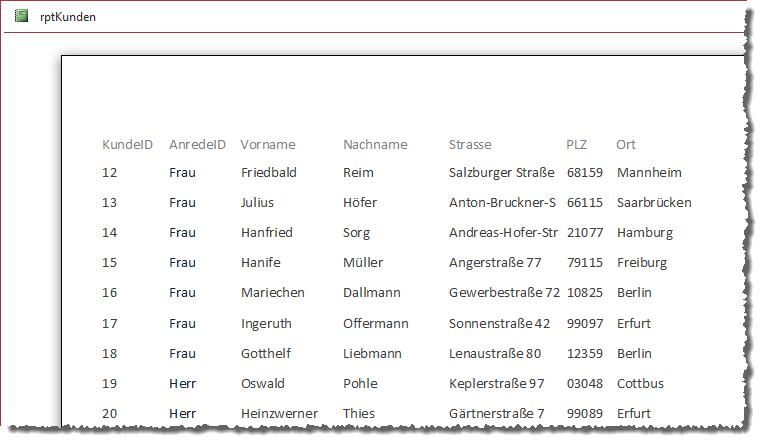Click the surname Offermann

(376, 324)
